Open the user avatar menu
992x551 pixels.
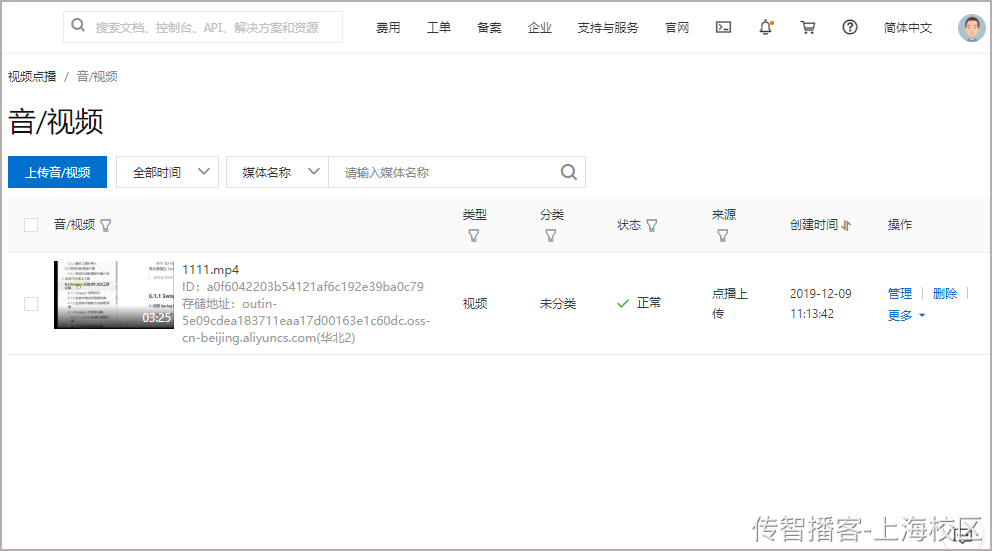[x=971, y=28]
